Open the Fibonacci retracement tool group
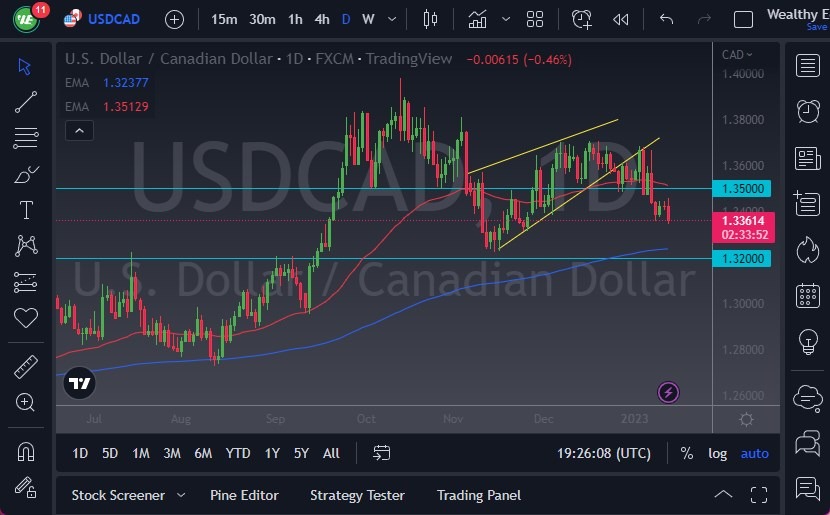 (25, 138)
